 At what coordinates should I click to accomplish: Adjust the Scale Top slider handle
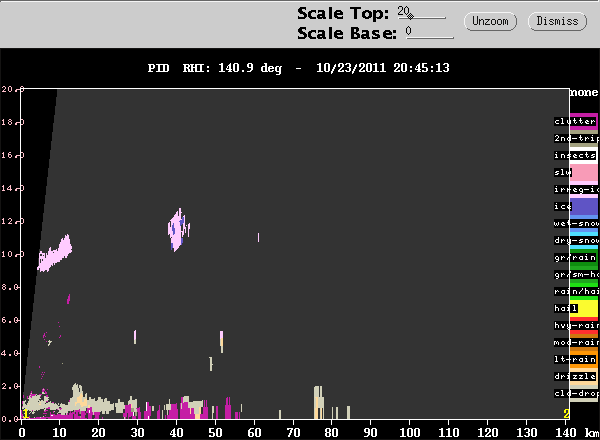pos(410,16)
